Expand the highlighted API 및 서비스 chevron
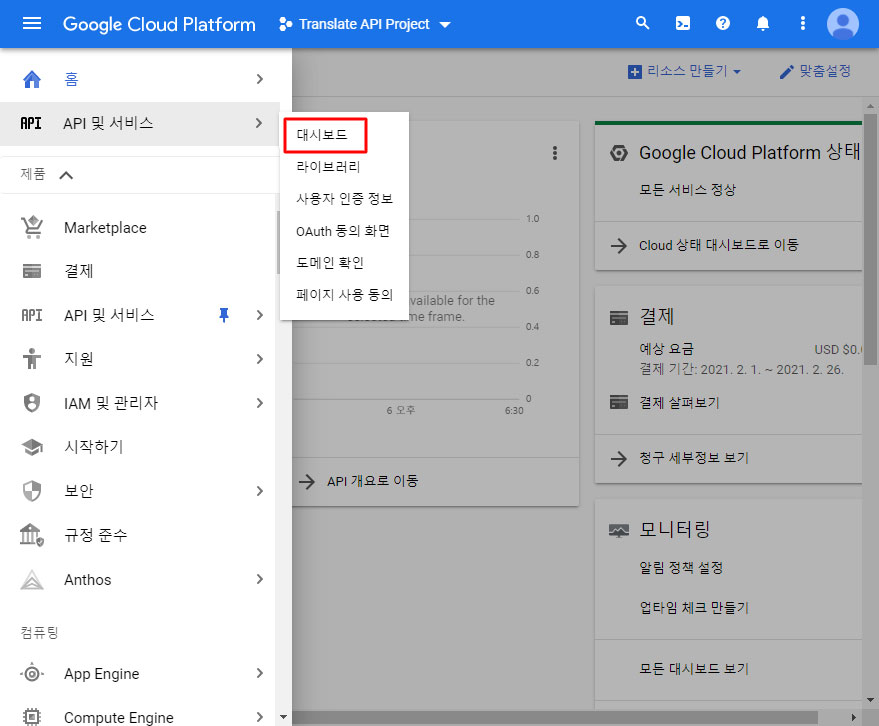The width and height of the screenshot is (879, 726). (258, 123)
